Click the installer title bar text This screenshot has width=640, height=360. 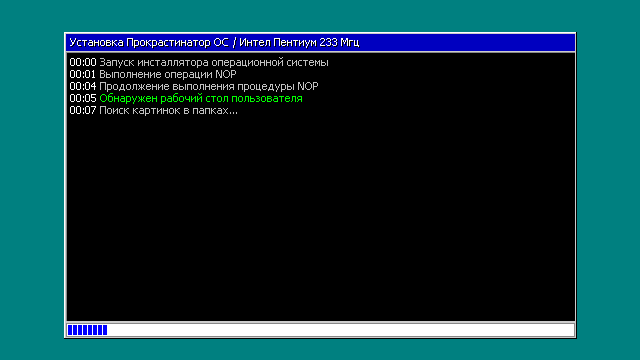tap(214, 42)
